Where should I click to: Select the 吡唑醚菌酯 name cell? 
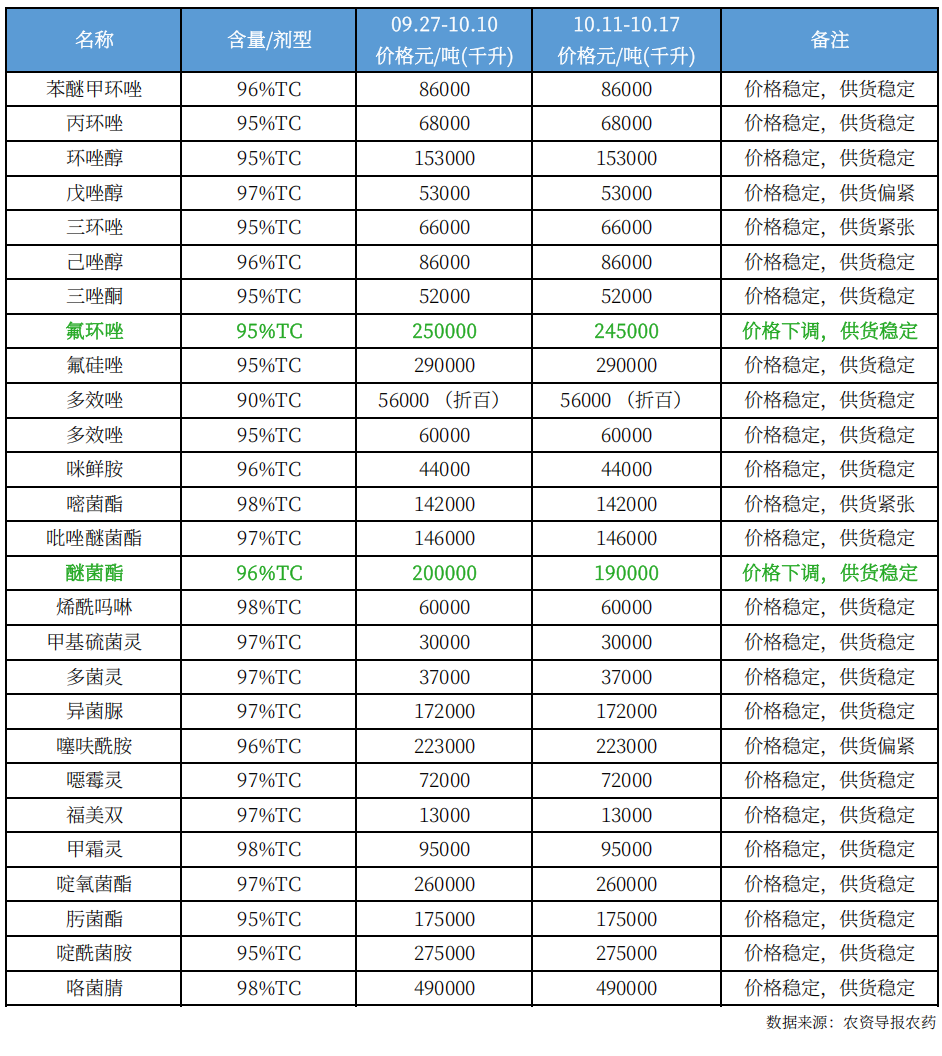click(94, 538)
